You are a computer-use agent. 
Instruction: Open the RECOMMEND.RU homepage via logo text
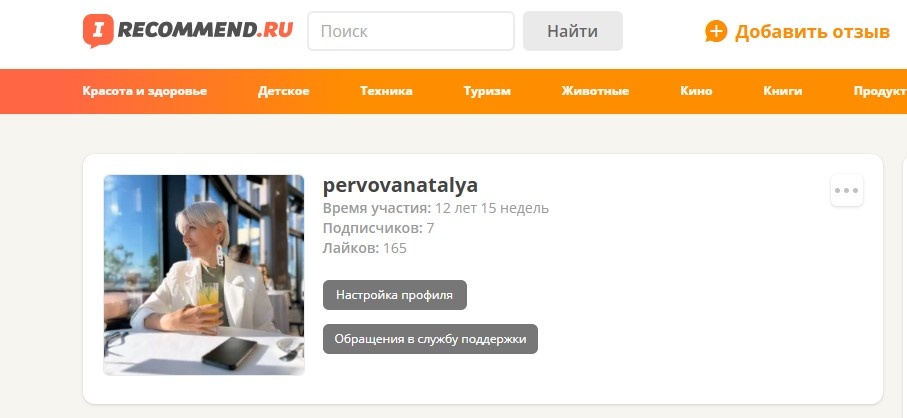[205, 29]
